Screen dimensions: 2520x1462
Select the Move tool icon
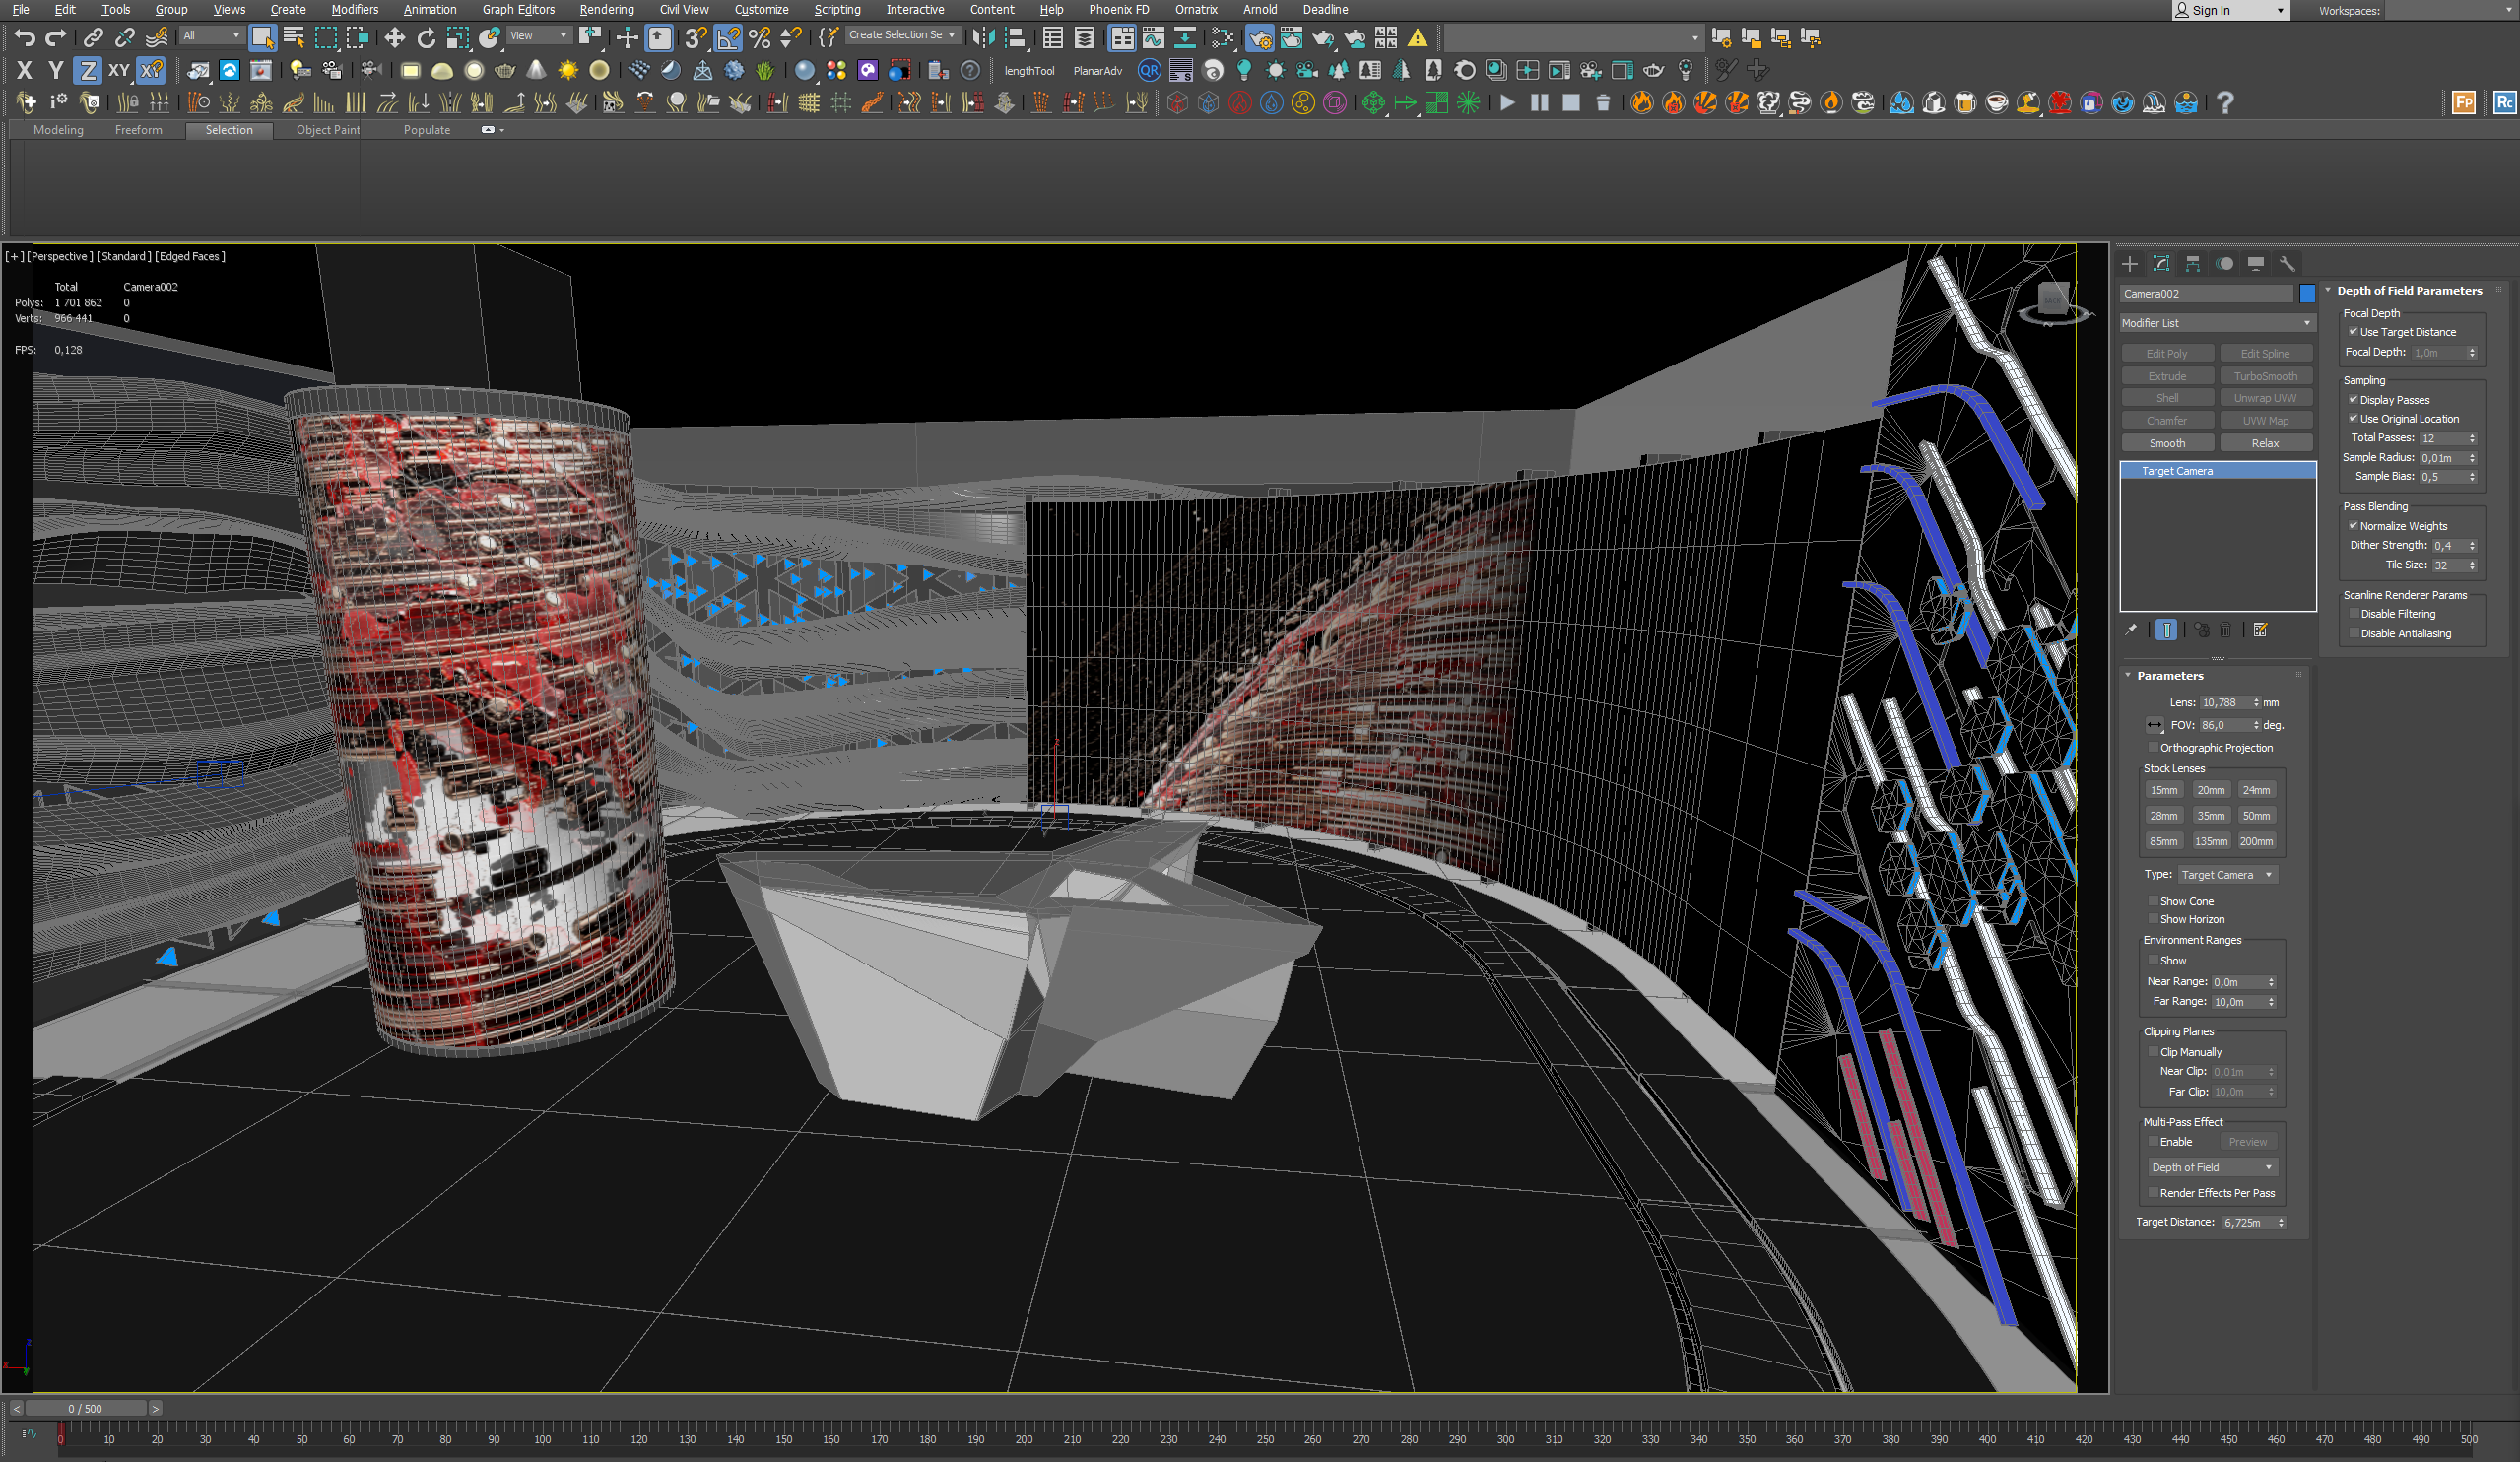click(x=394, y=38)
